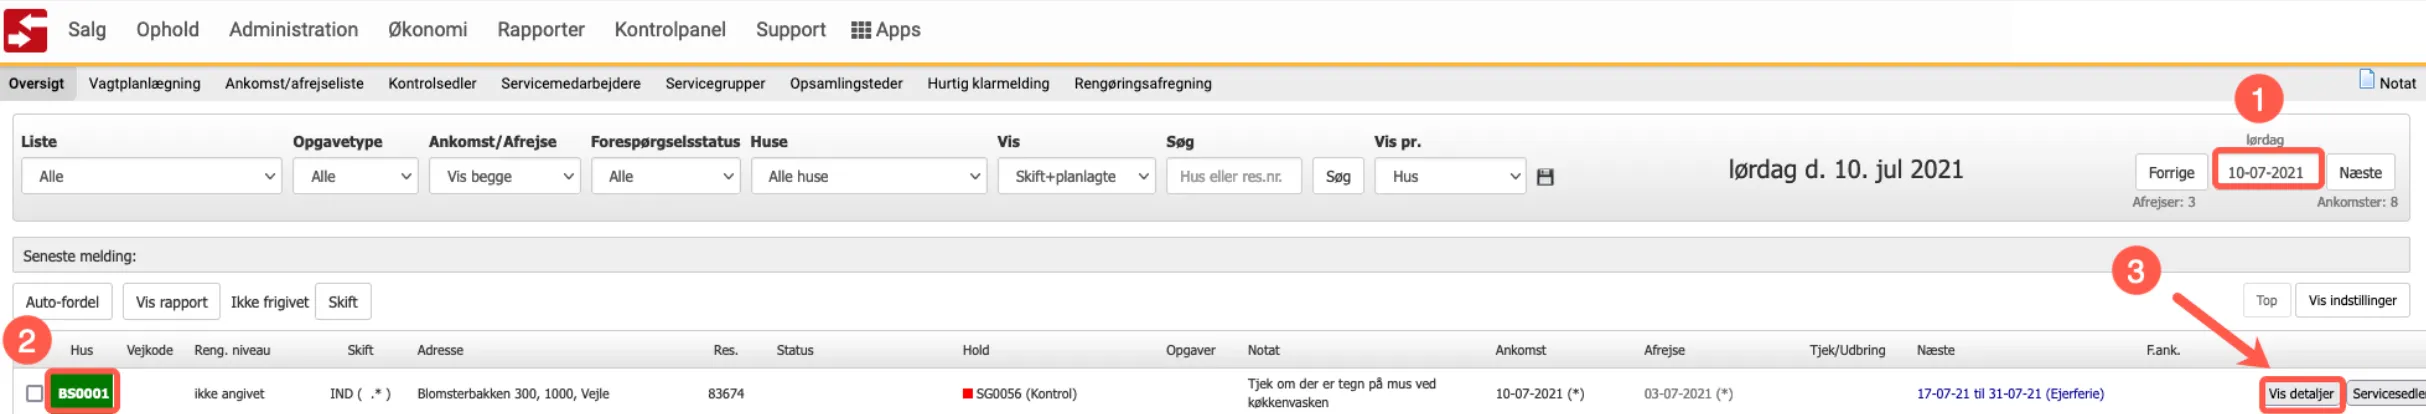Tick the checkbox for house BS0001
The image size is (2426, 414).
35,393
